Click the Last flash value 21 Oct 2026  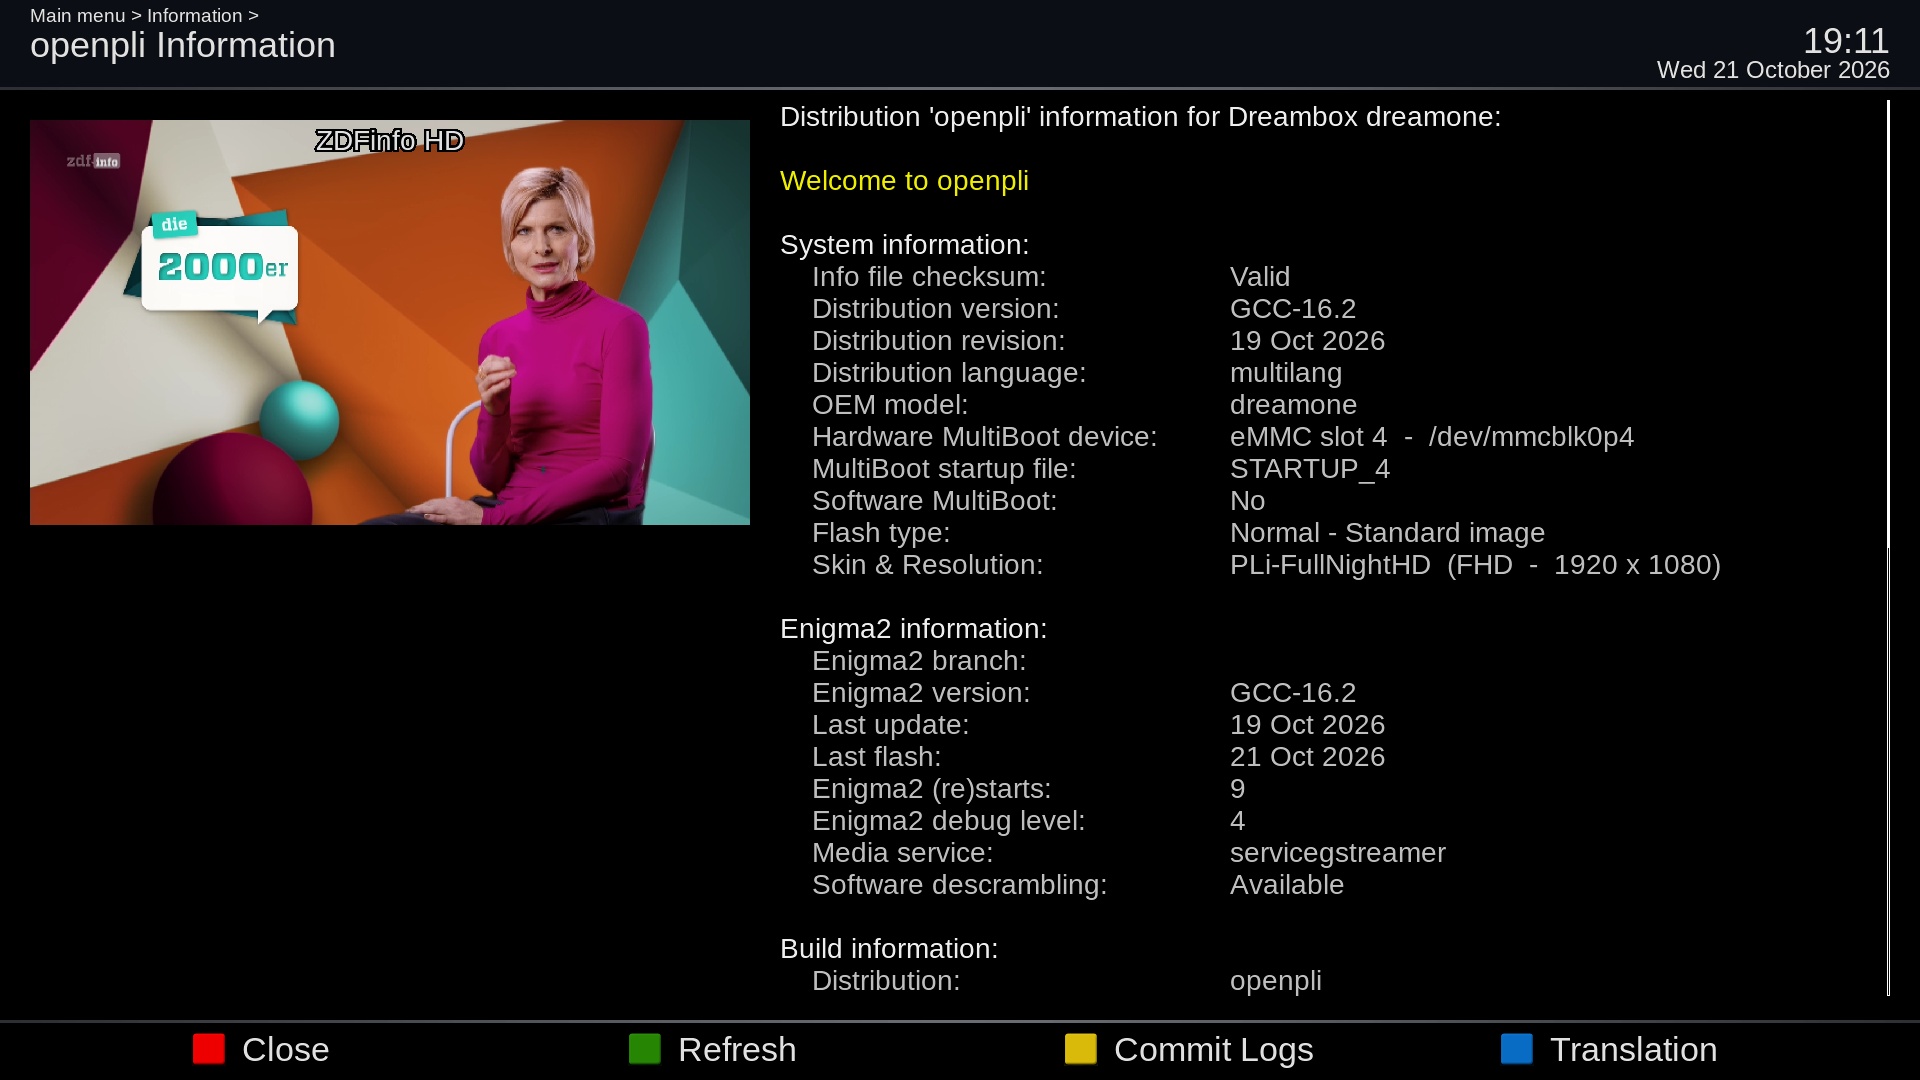click(x=1307, y=757)
